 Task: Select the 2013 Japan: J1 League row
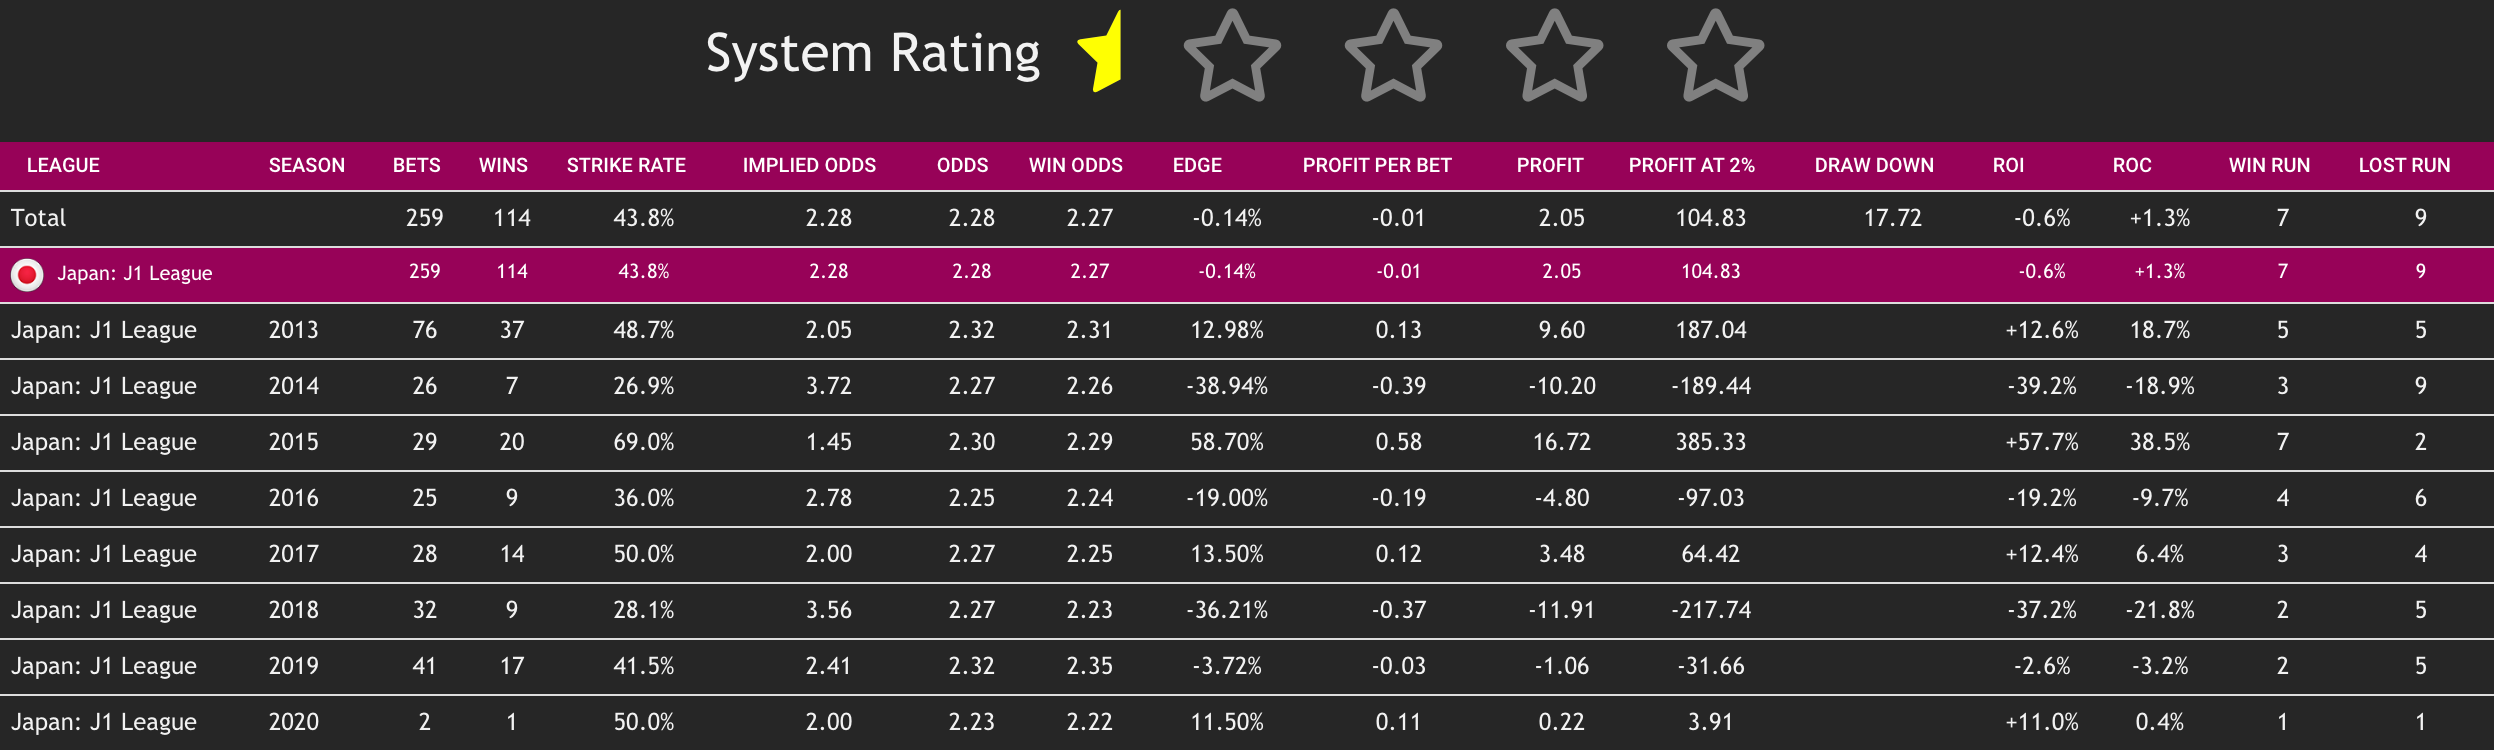pos(1247,330)
